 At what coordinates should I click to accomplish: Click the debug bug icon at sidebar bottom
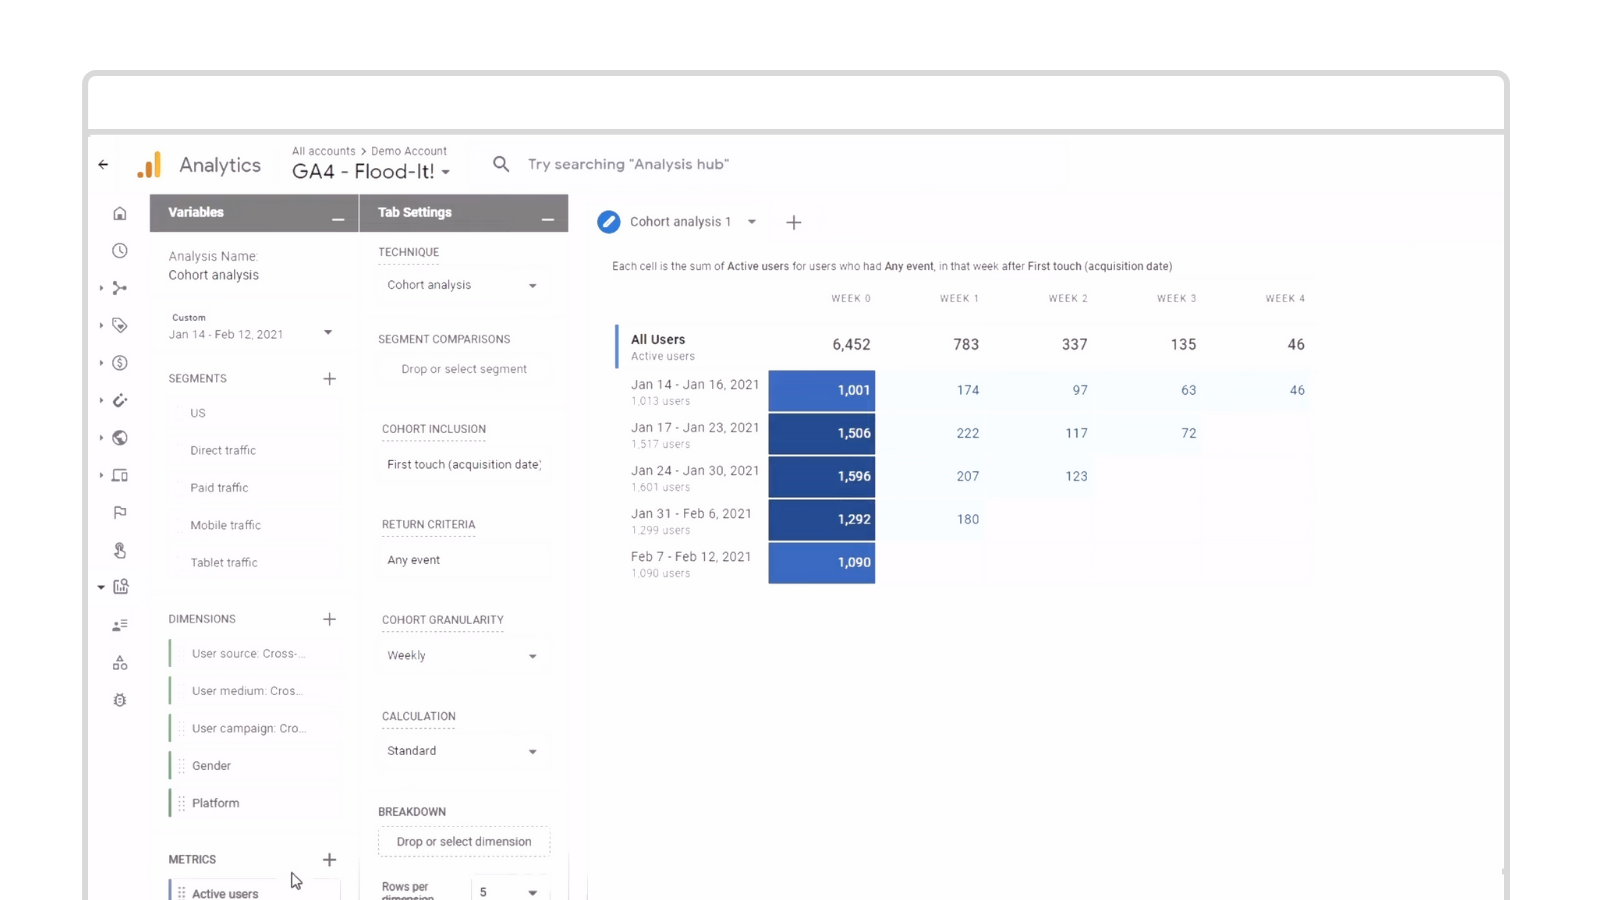pyautogui.click(x=119, y=700)
